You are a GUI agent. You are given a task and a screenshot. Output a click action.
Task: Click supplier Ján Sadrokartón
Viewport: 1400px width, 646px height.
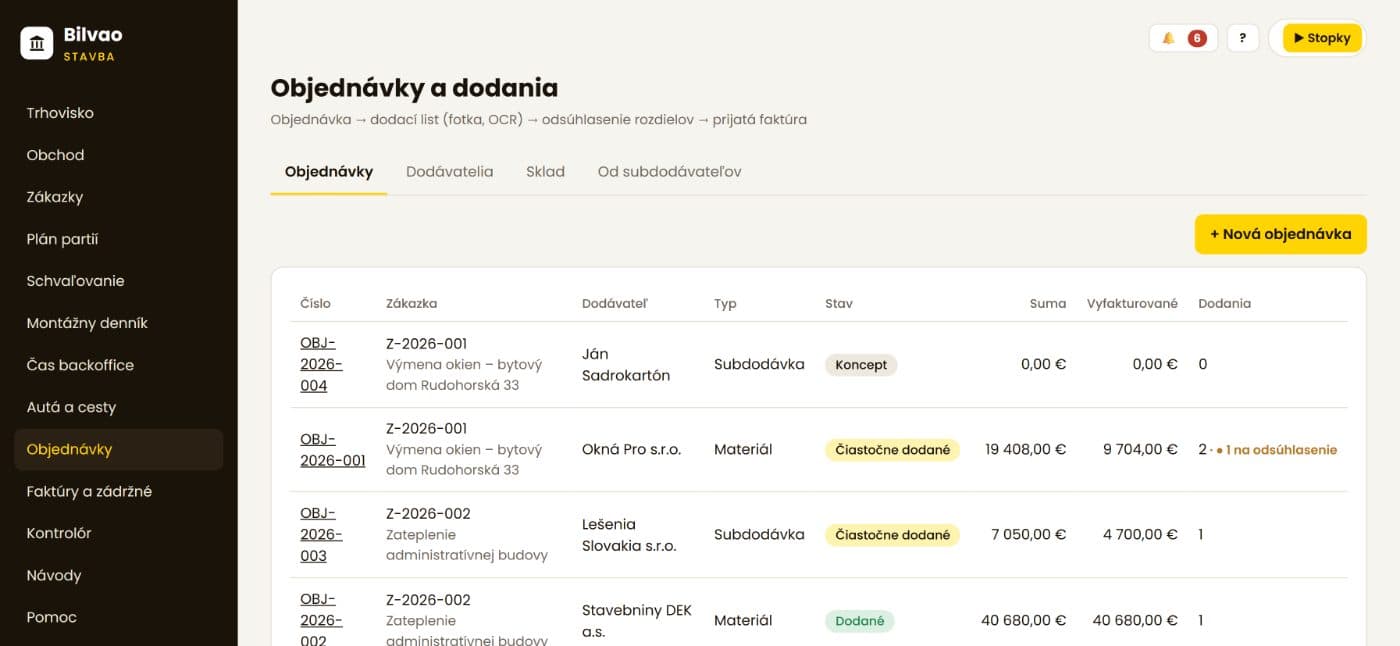626,365
